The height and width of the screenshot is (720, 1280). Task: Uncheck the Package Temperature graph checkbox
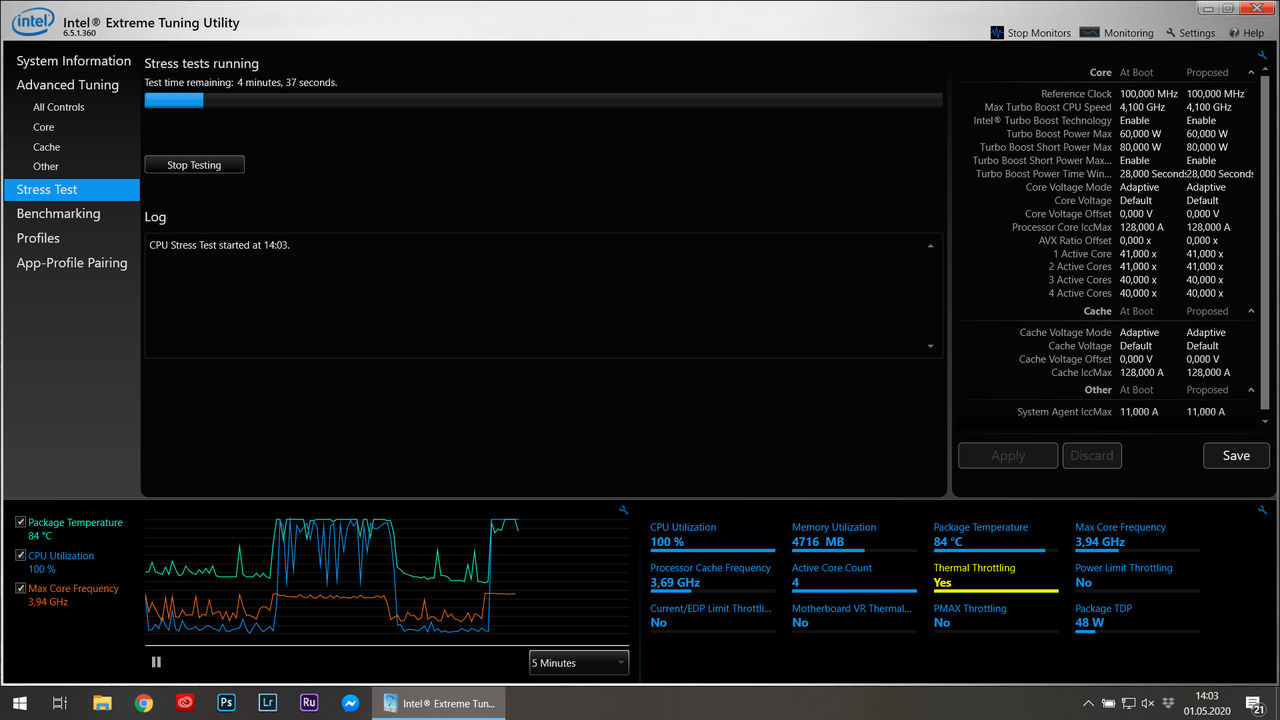pos(21,522)
